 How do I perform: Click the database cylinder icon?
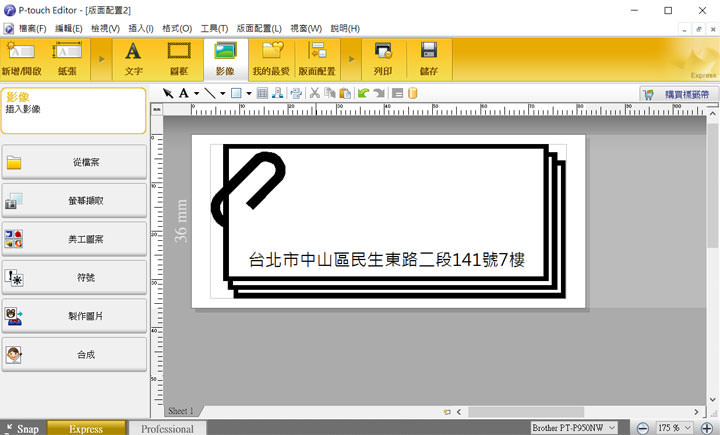pyautogui.click(x=412, y=93)
